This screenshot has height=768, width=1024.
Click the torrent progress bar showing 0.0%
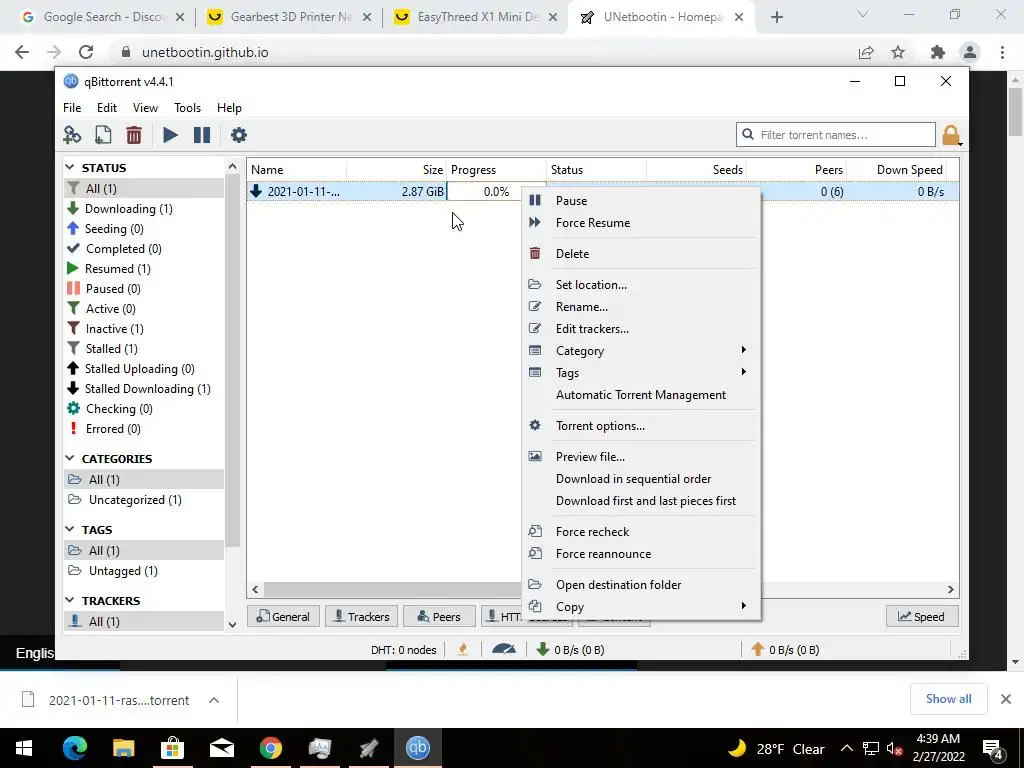(x=496, y=191)
